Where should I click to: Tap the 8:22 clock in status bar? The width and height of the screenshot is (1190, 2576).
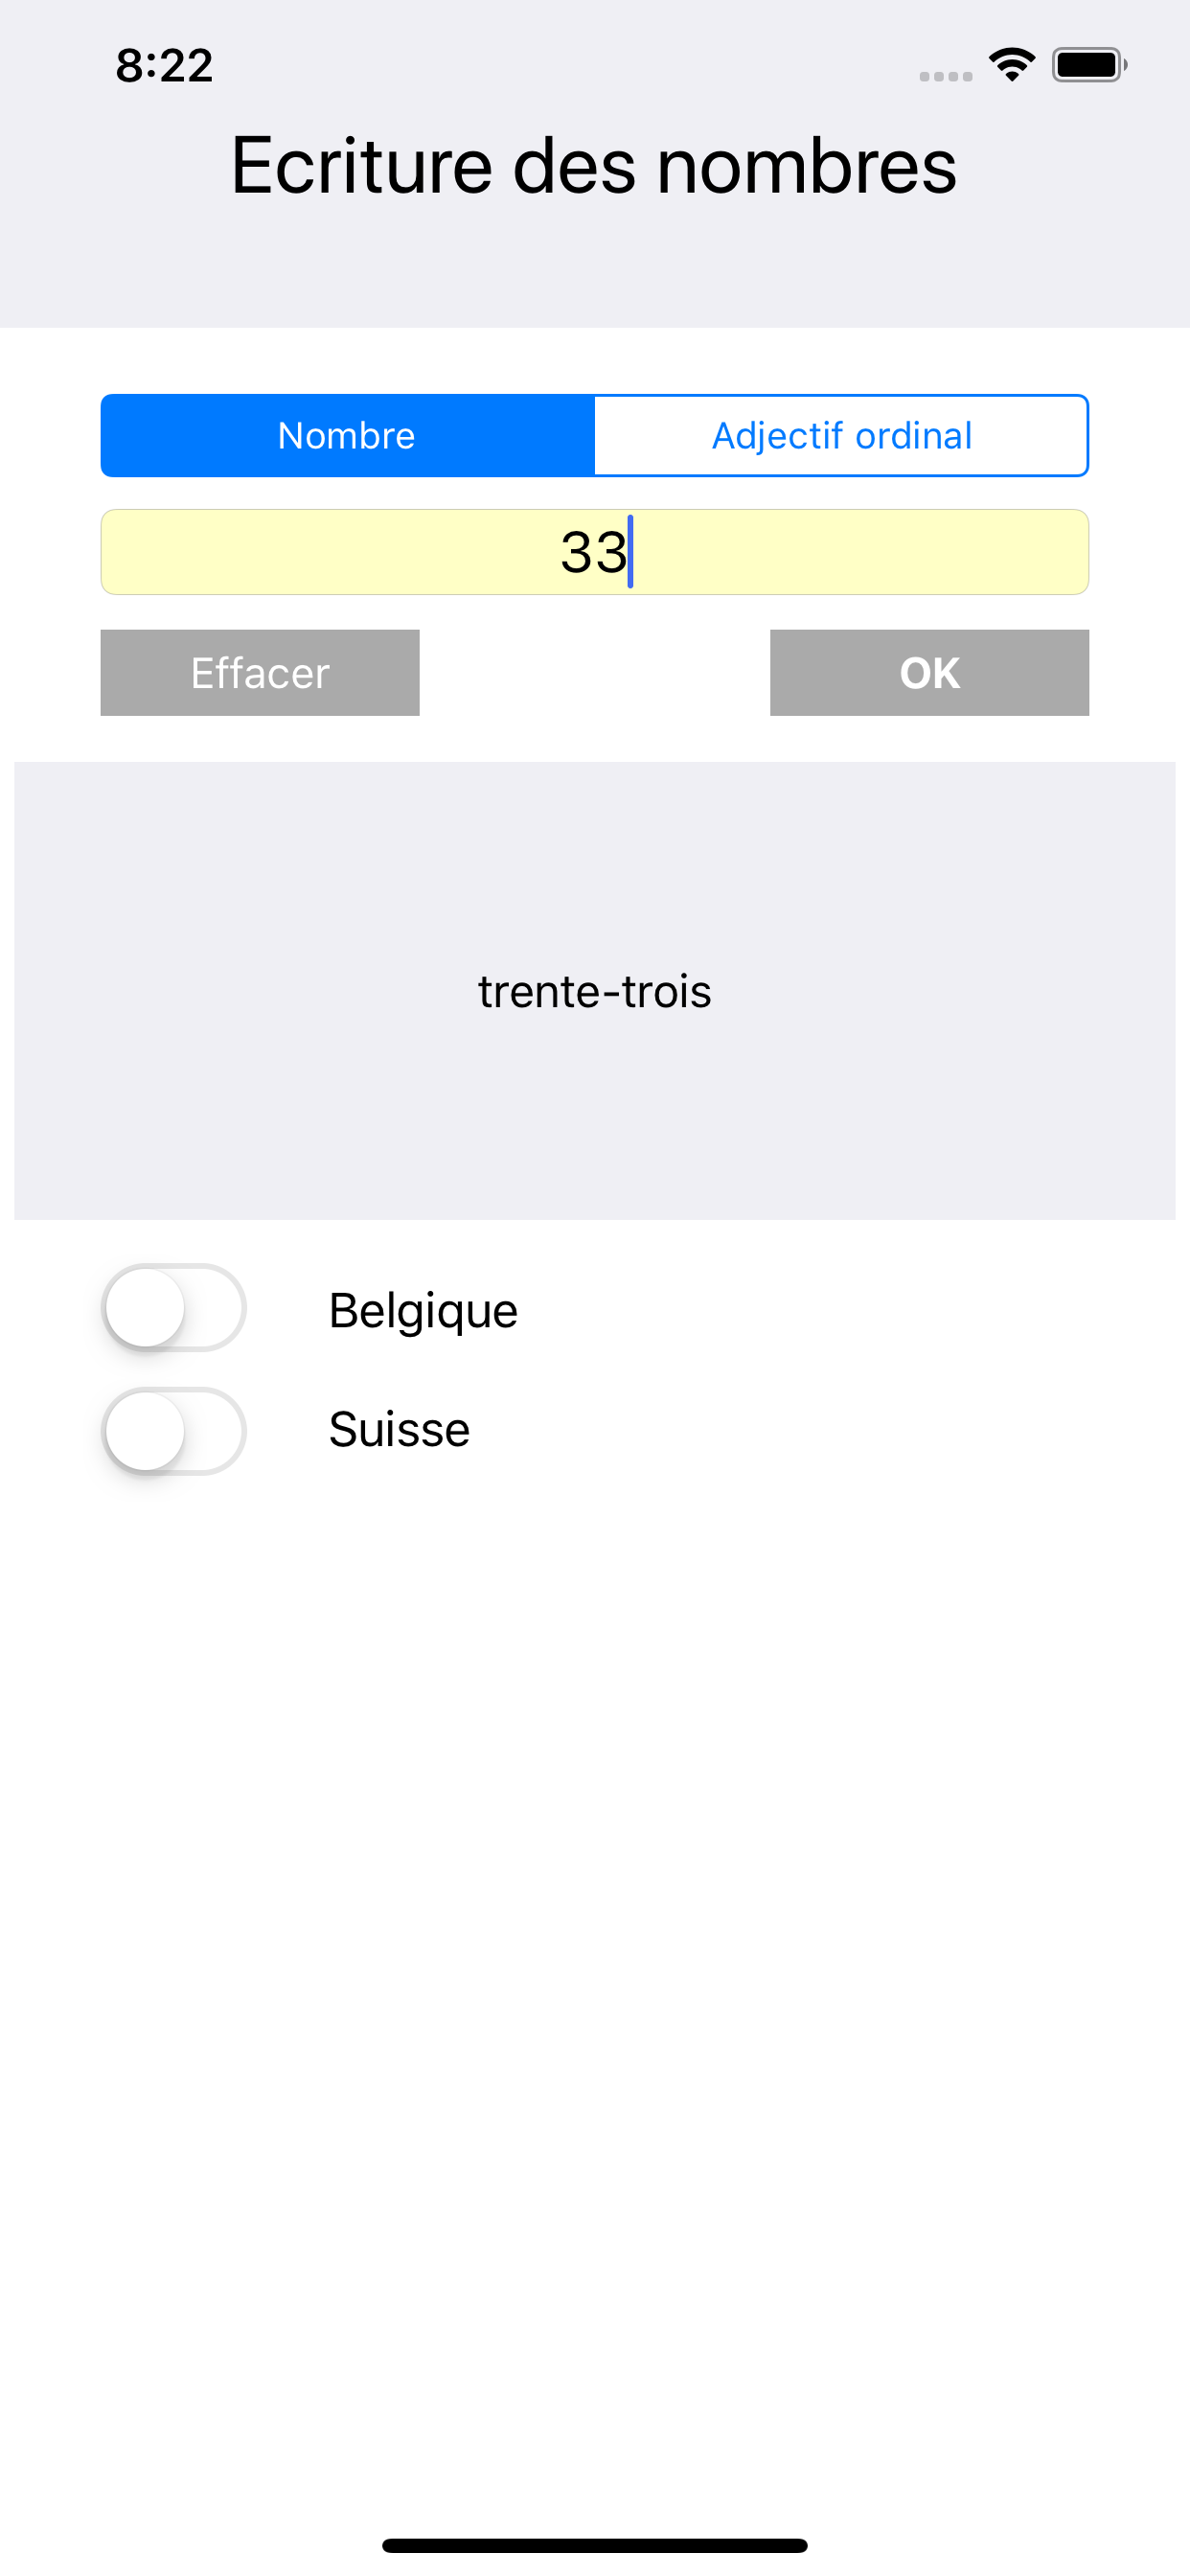(164, 66)
